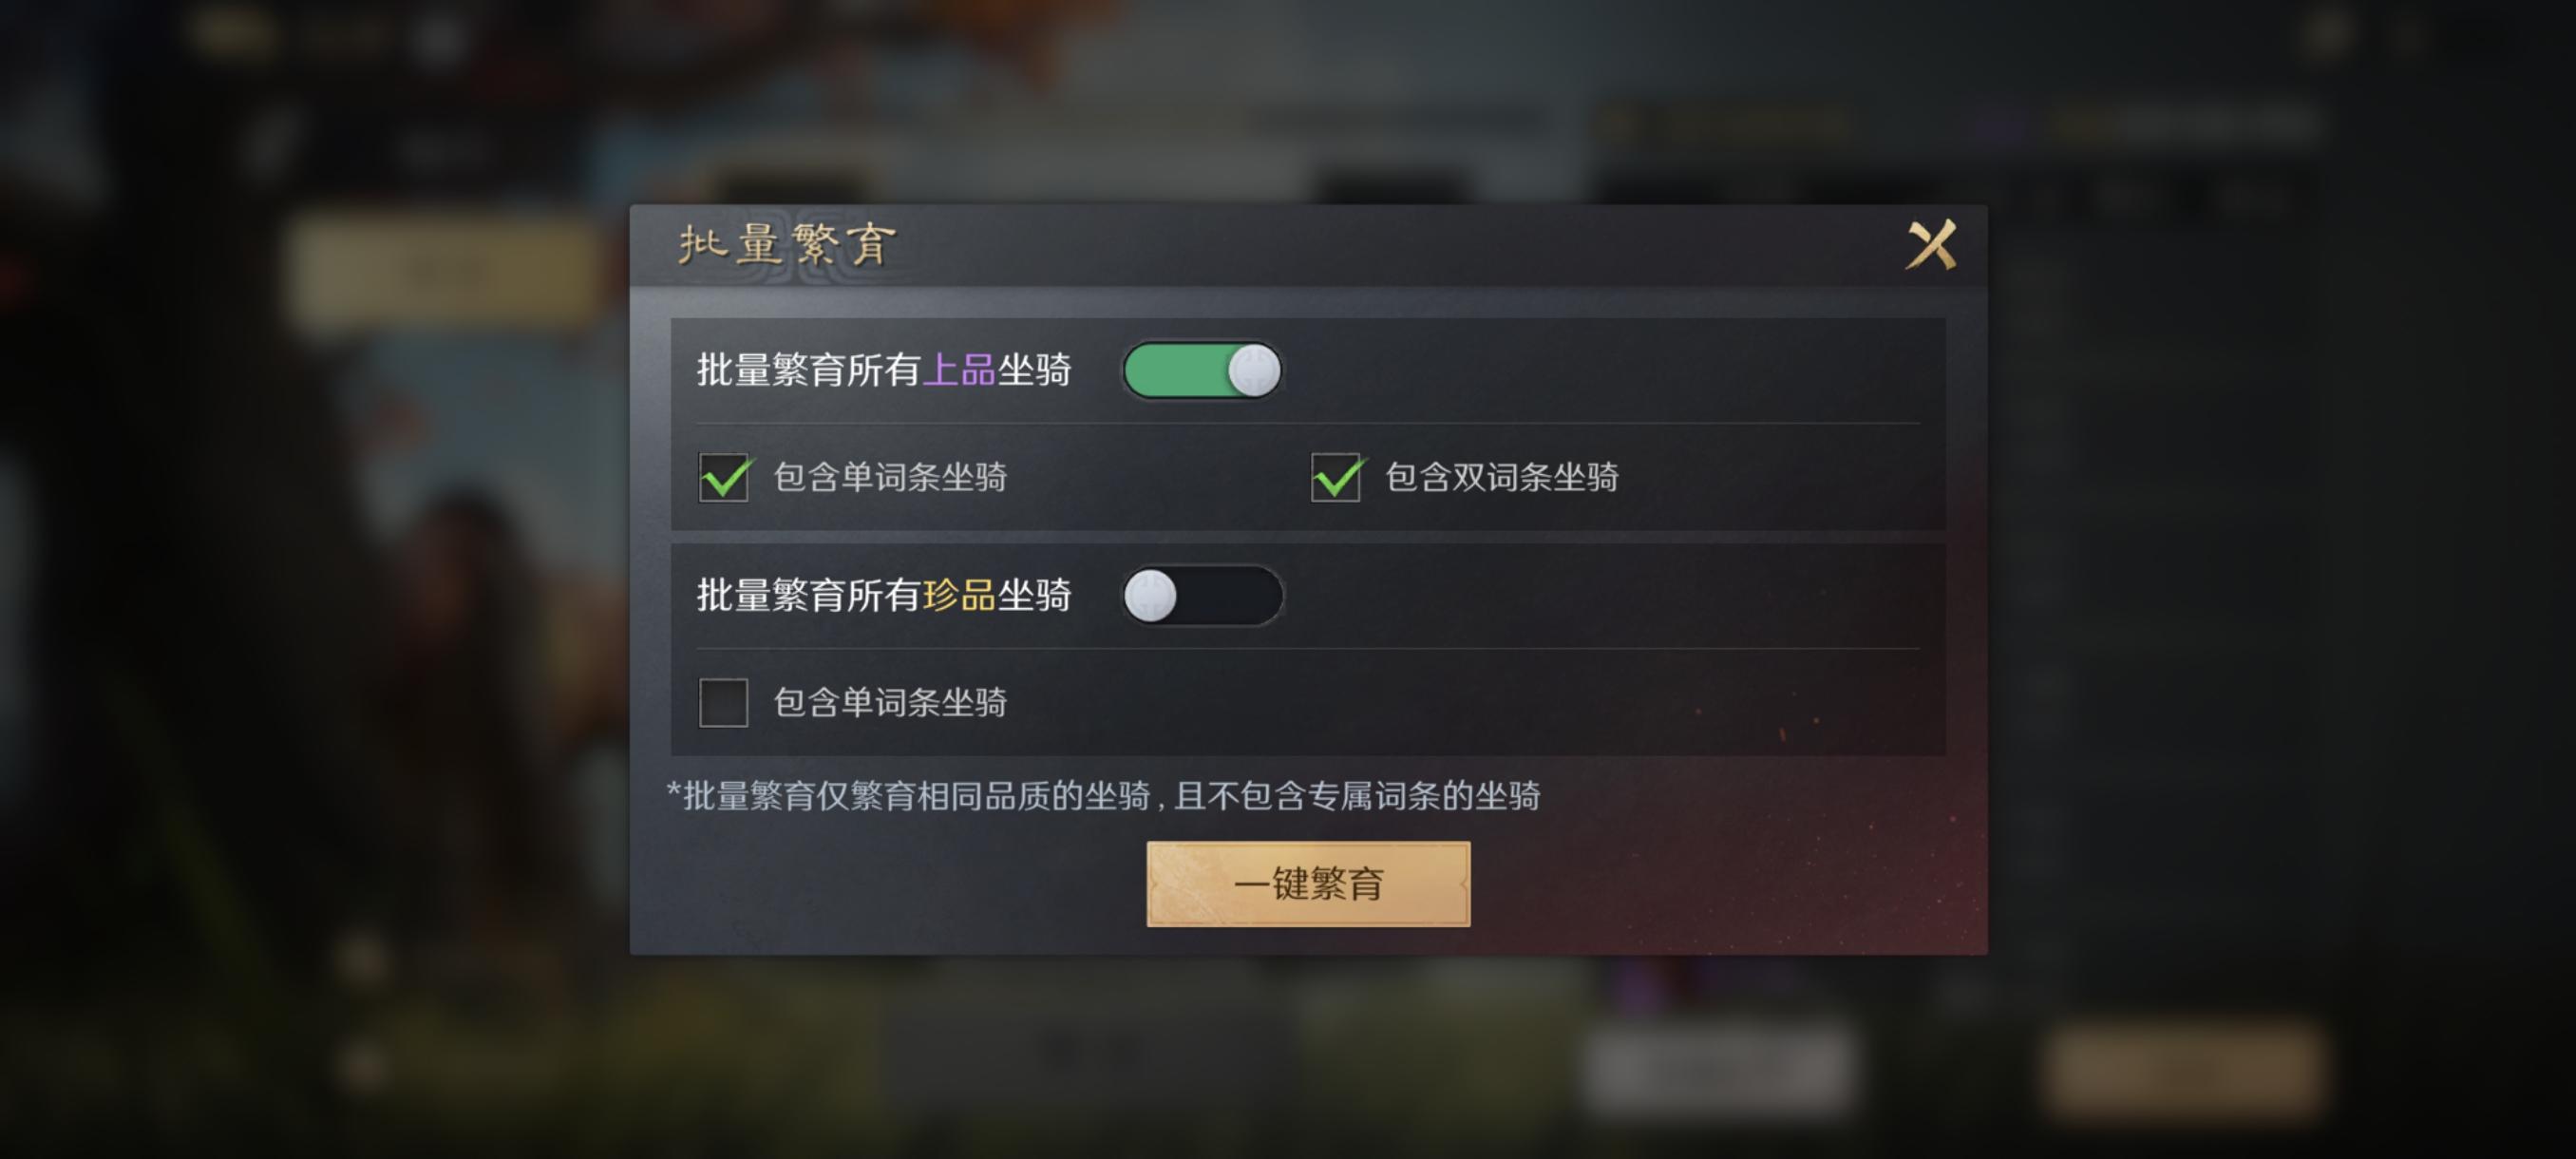Viewport: 2576px width, 1159px height.
Task: Click the 批量繁育所有上品坐骑 row label
Action: click(884, 370)
